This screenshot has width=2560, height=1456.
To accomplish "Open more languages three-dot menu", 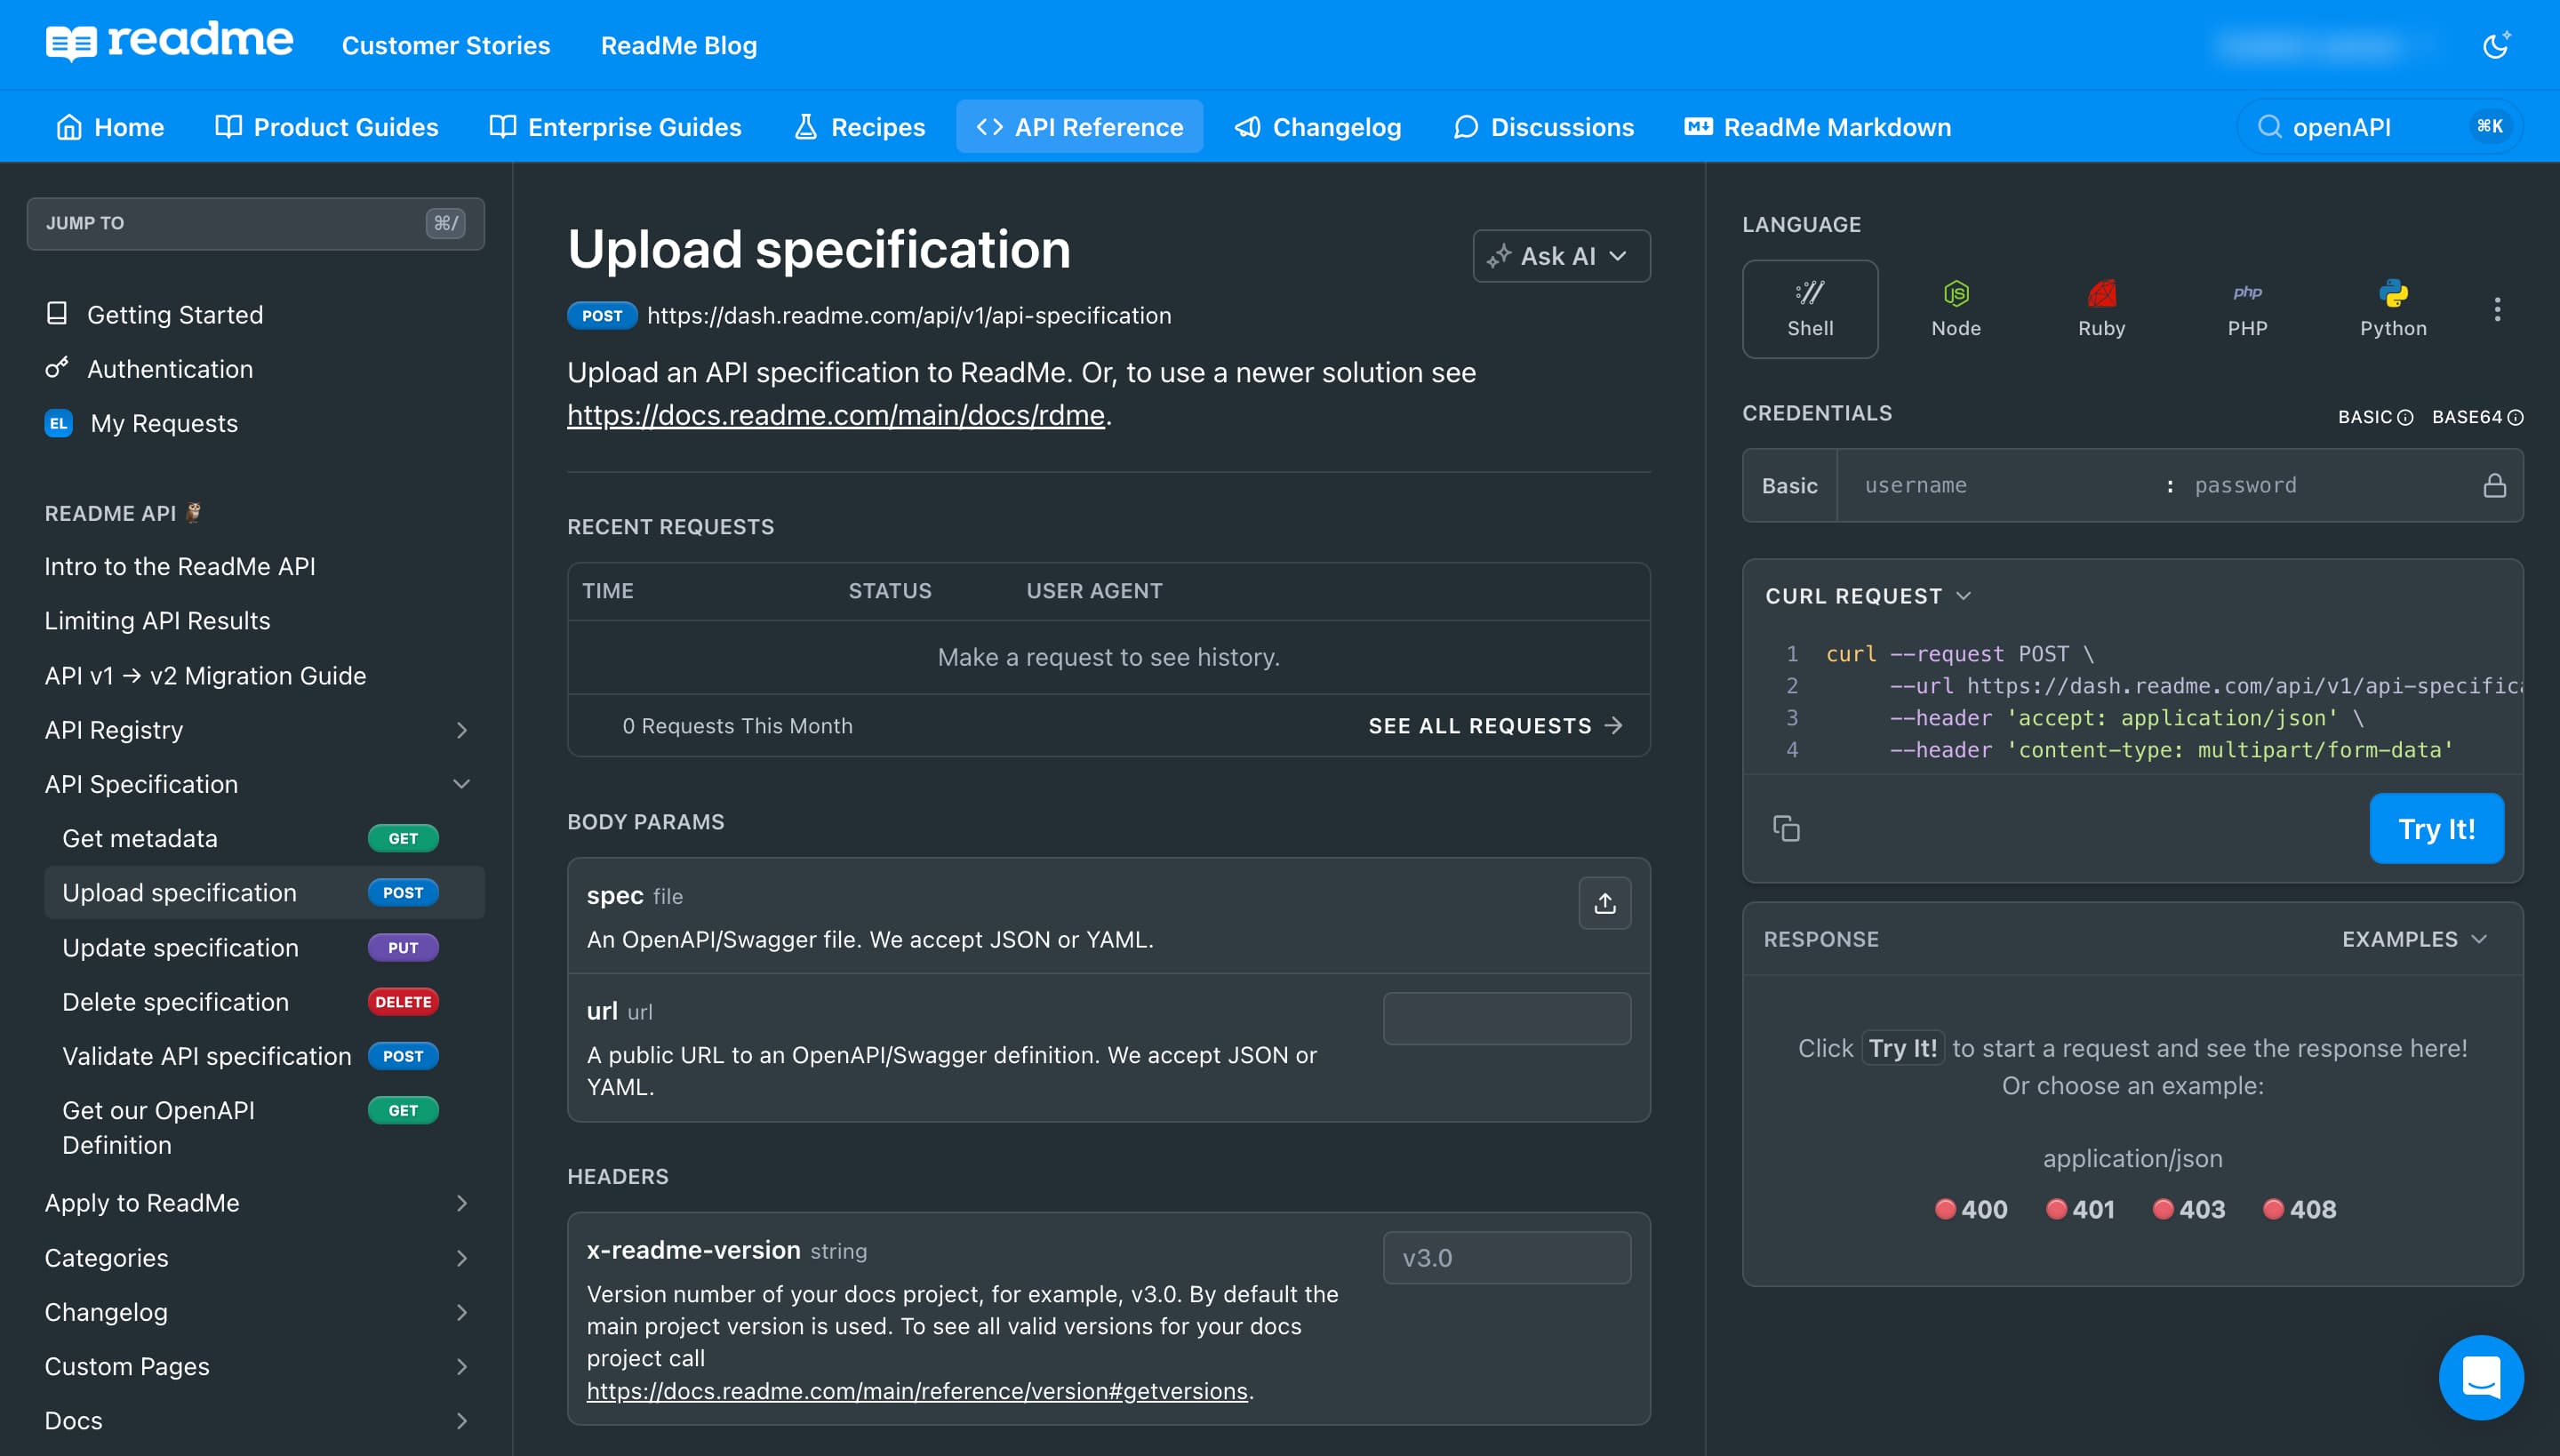I will click(x=2497, y=309).
